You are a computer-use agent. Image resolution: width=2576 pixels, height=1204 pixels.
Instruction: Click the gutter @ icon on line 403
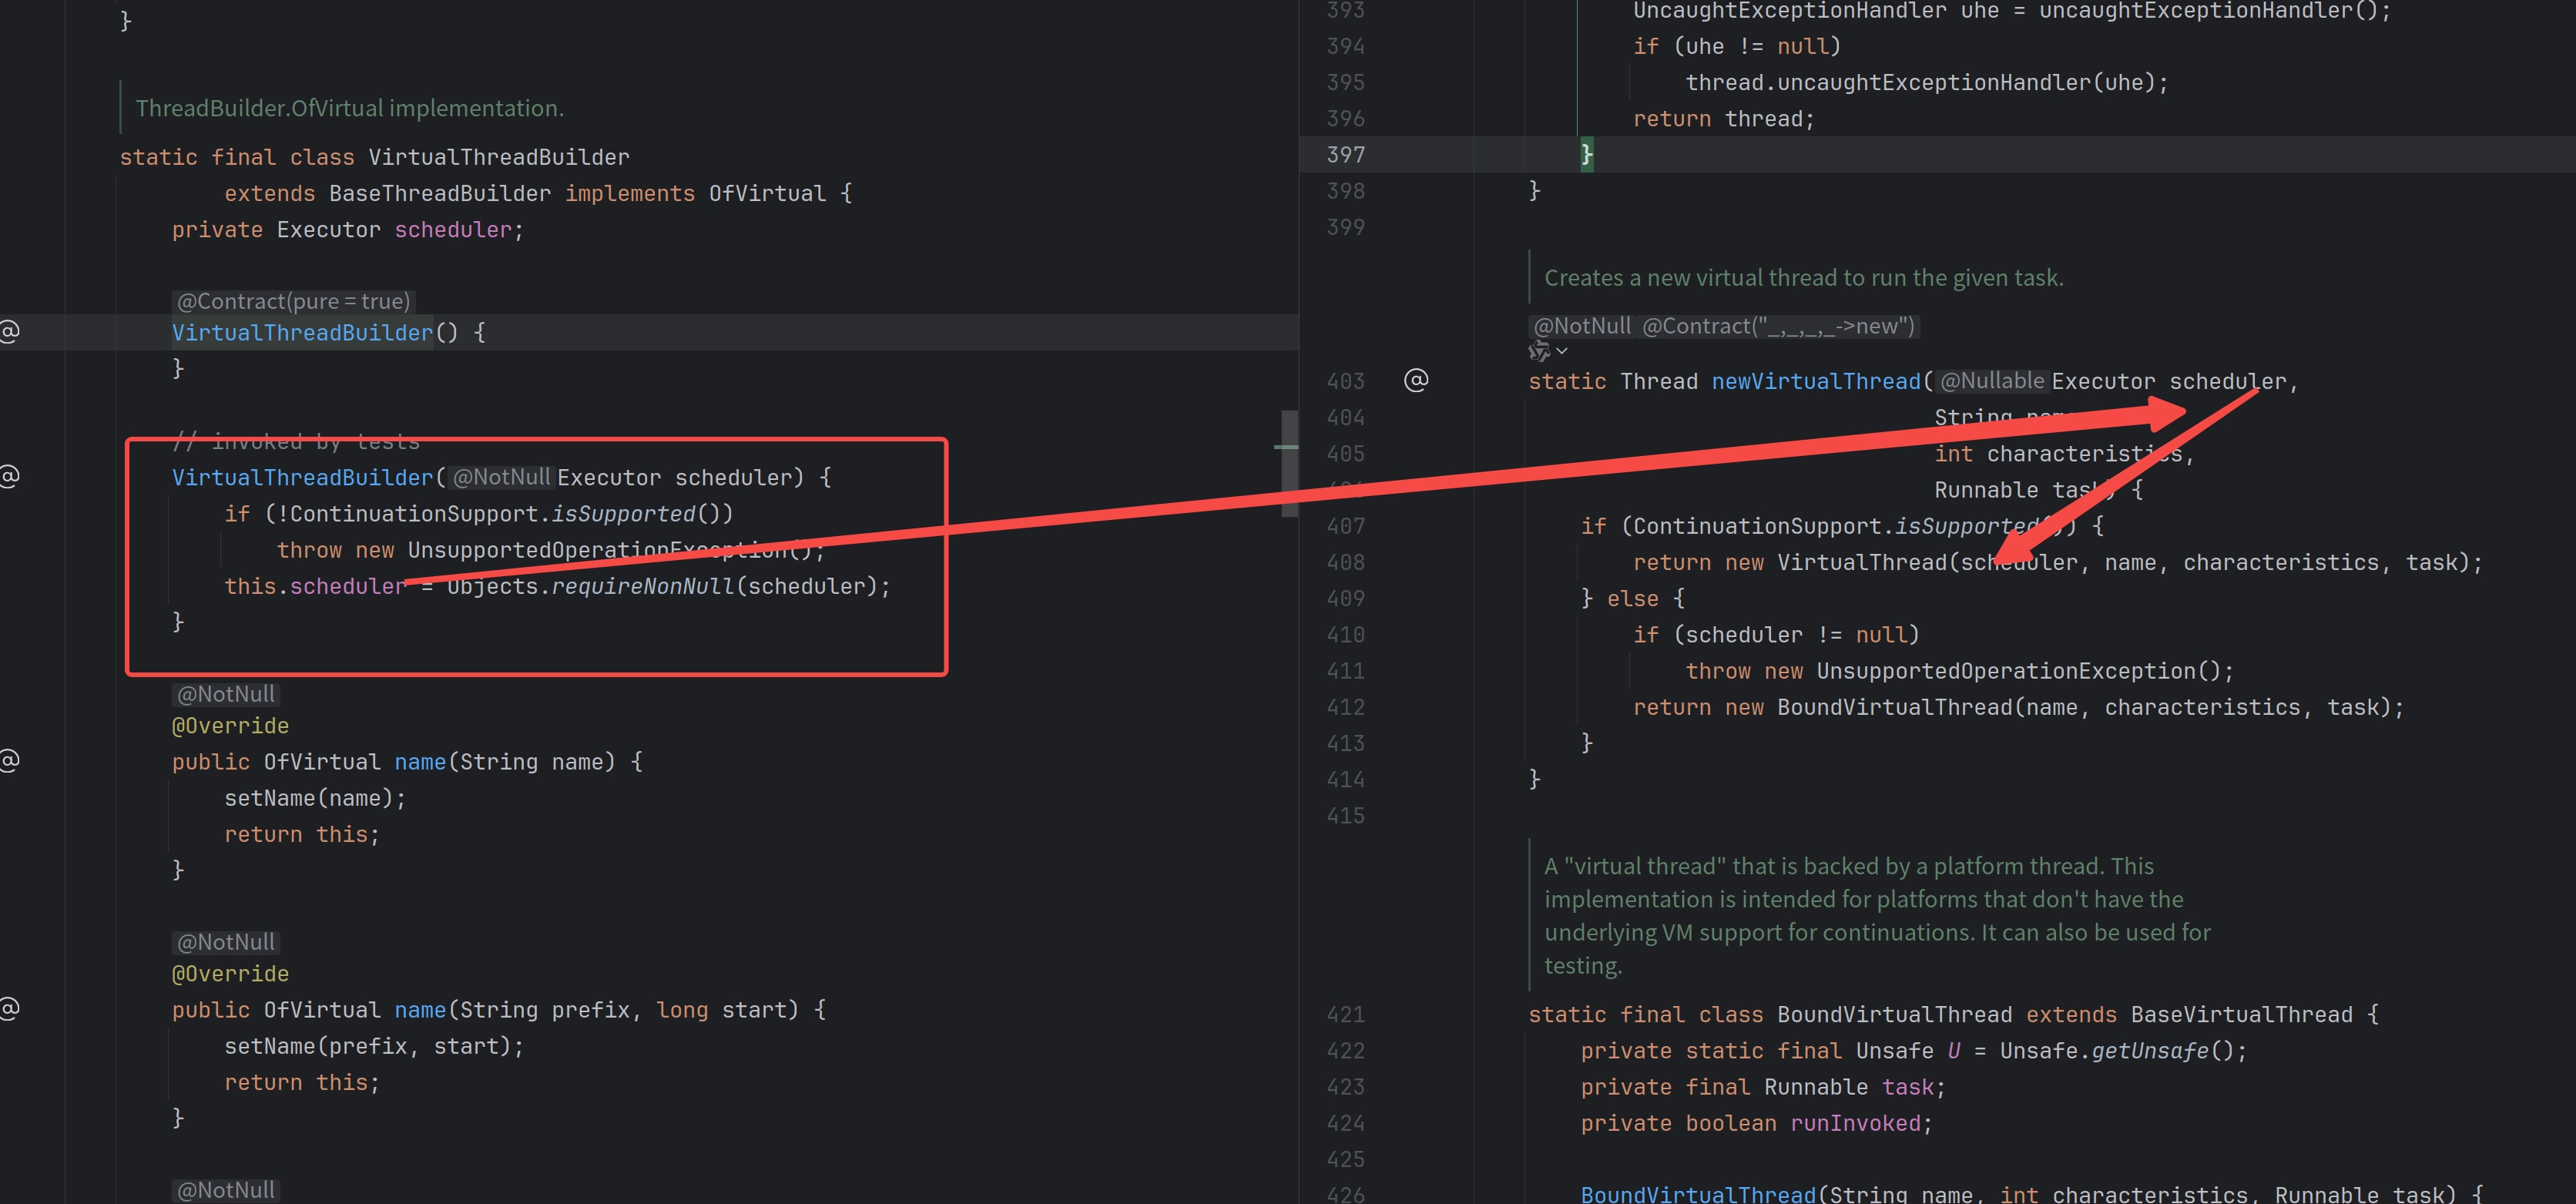(1416, 380)
